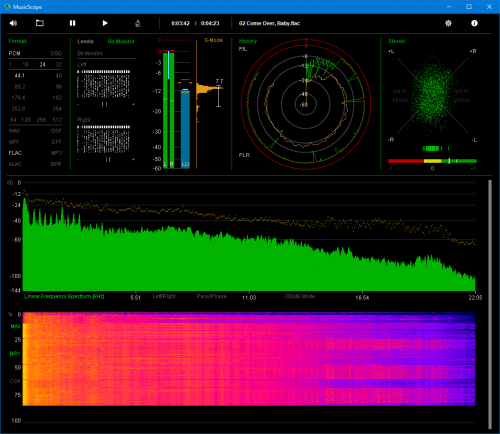The image size is (500, 434).
Task: Enable the -200dB Mode option
Action: pos(299,296)
